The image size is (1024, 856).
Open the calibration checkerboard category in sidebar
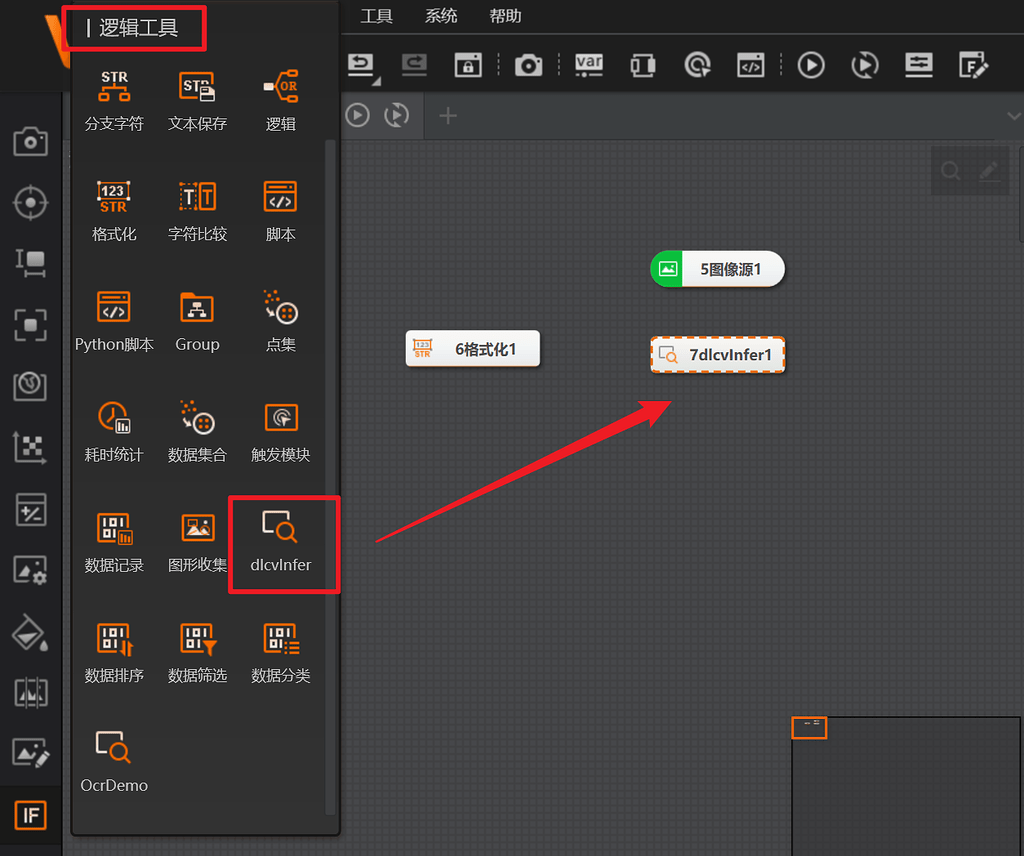[31, 447]
